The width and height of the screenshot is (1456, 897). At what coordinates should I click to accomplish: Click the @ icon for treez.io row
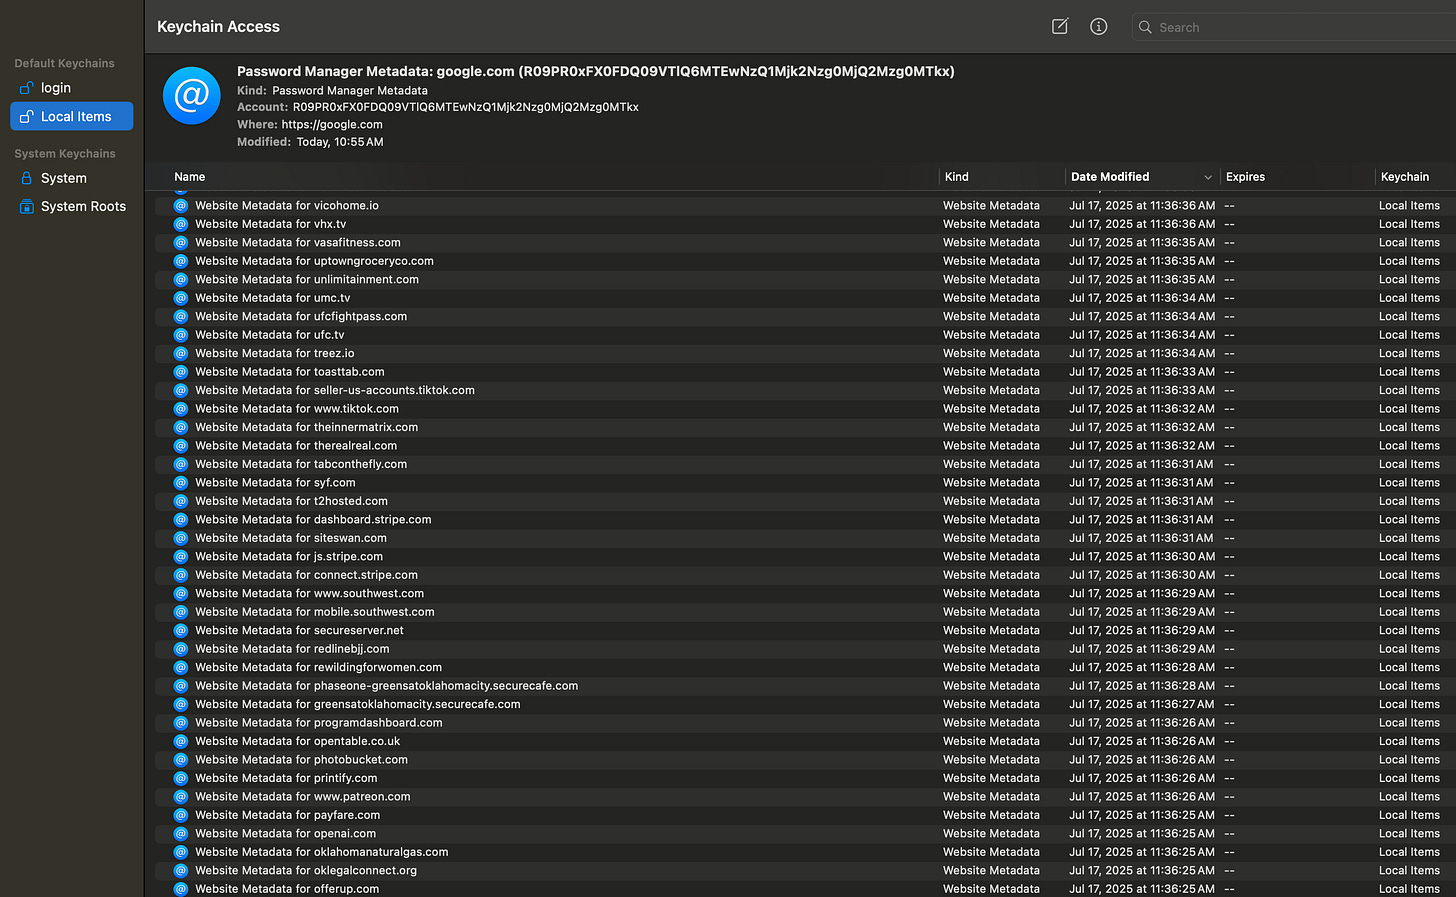[181, 353]
